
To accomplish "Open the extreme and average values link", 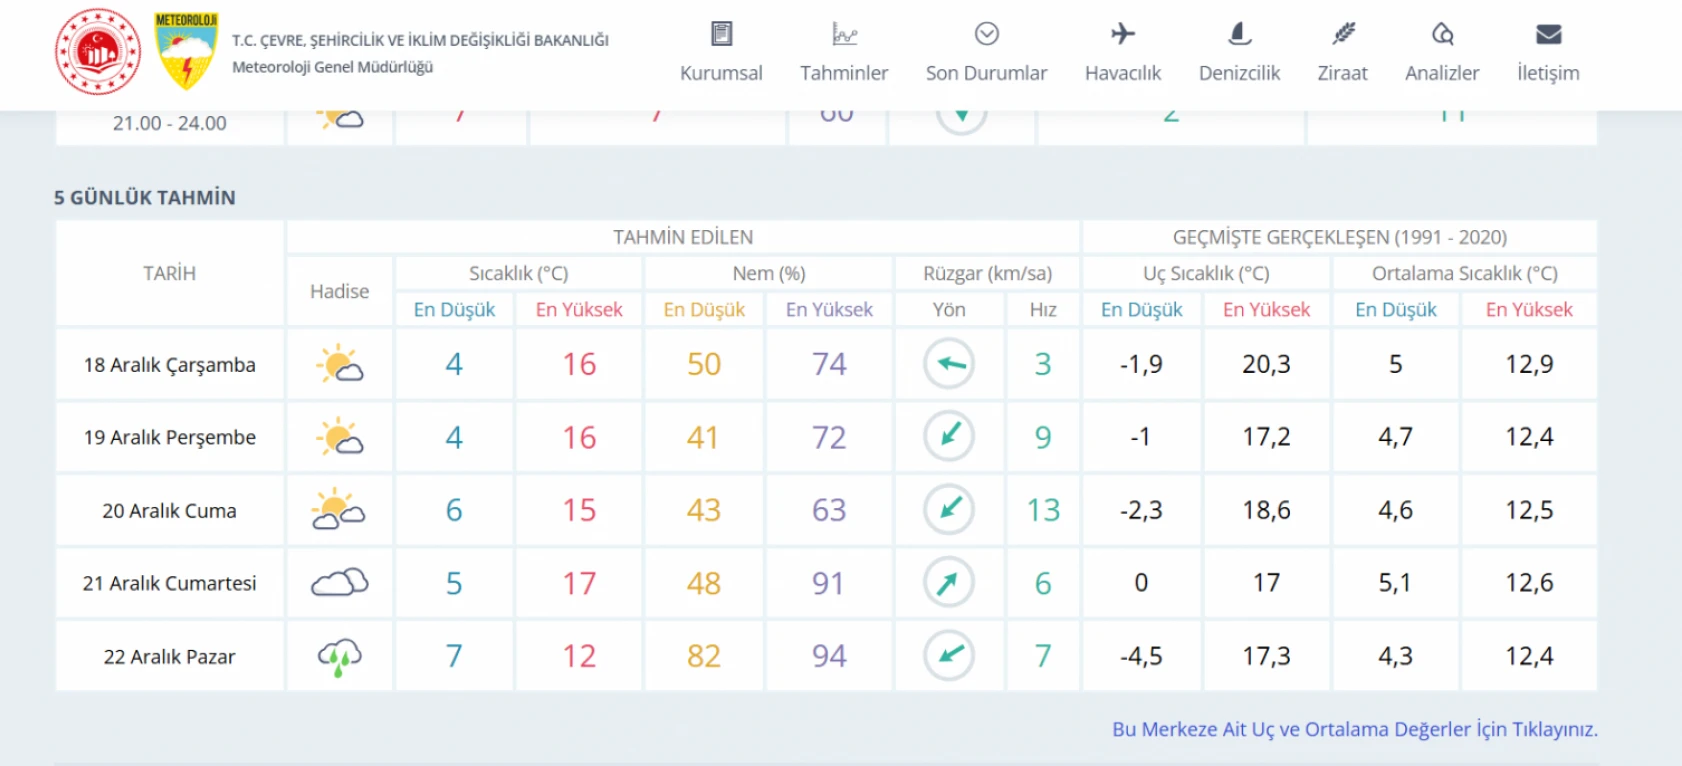I will (1354, 729).
